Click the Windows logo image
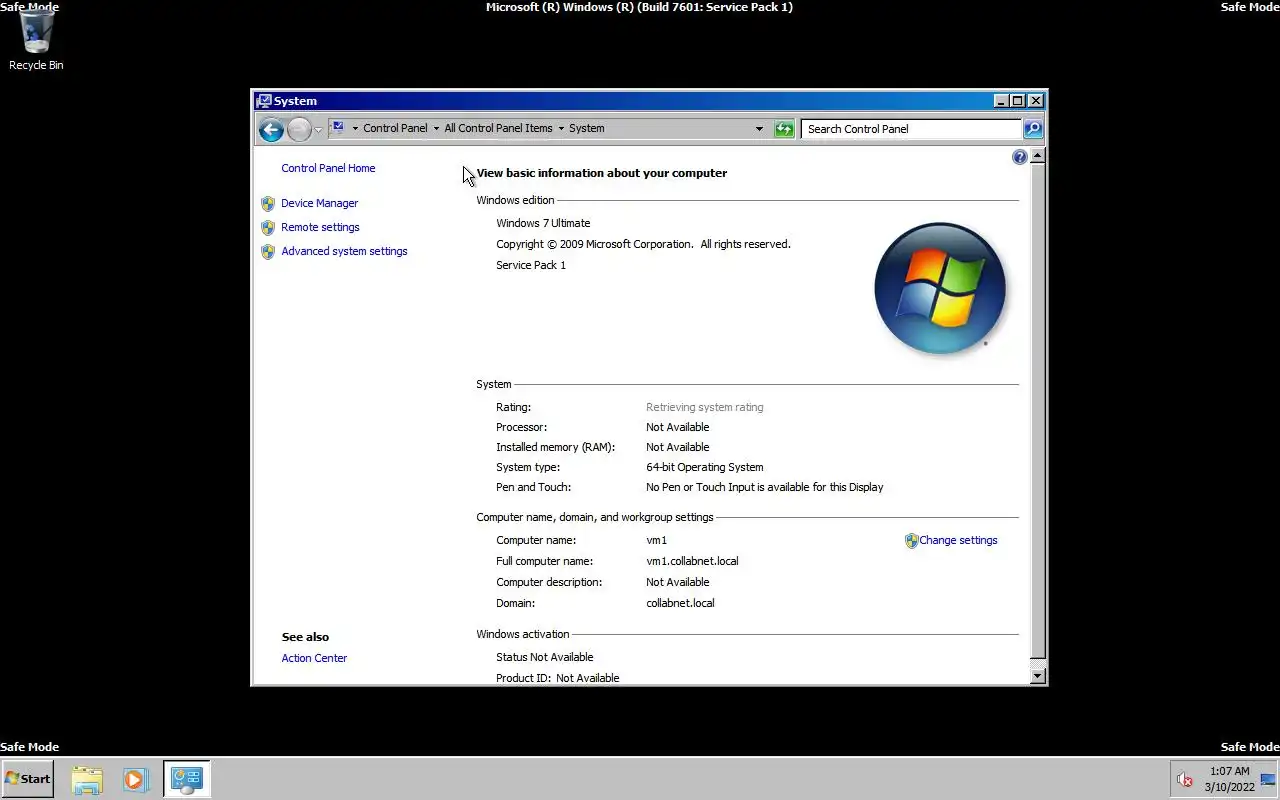Viewport: 1280px width, 800px height. pyautogui.click(x=939, y=288)
